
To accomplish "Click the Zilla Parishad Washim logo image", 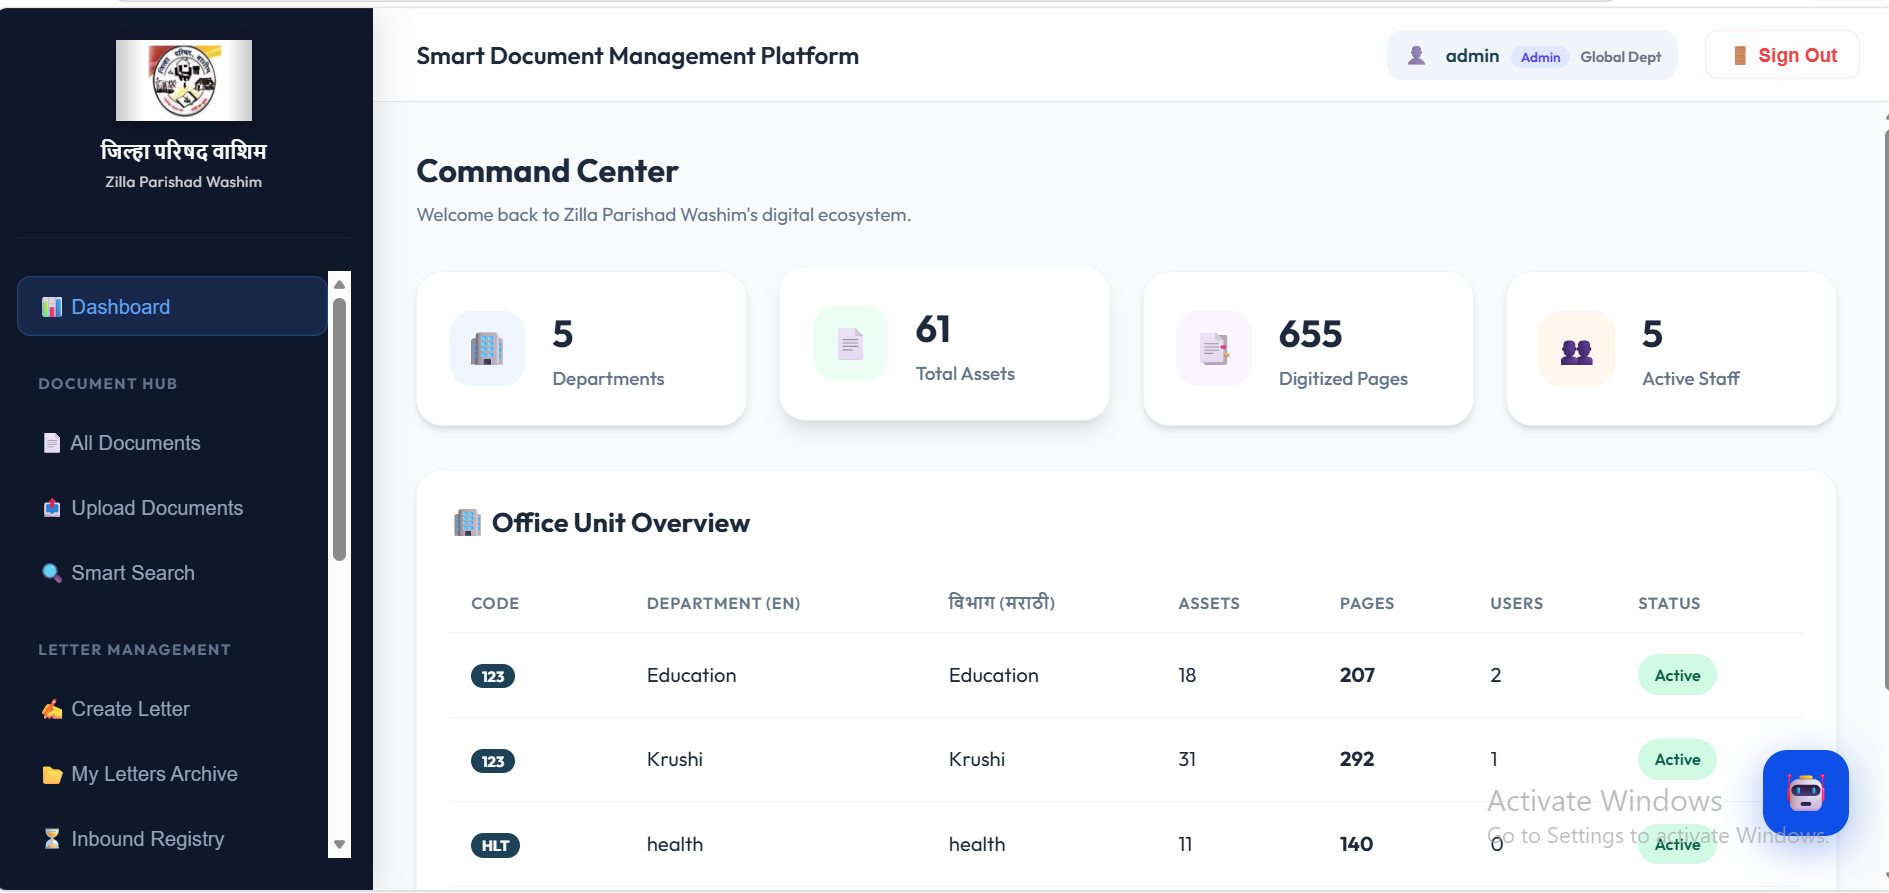I will pos(184,80).
